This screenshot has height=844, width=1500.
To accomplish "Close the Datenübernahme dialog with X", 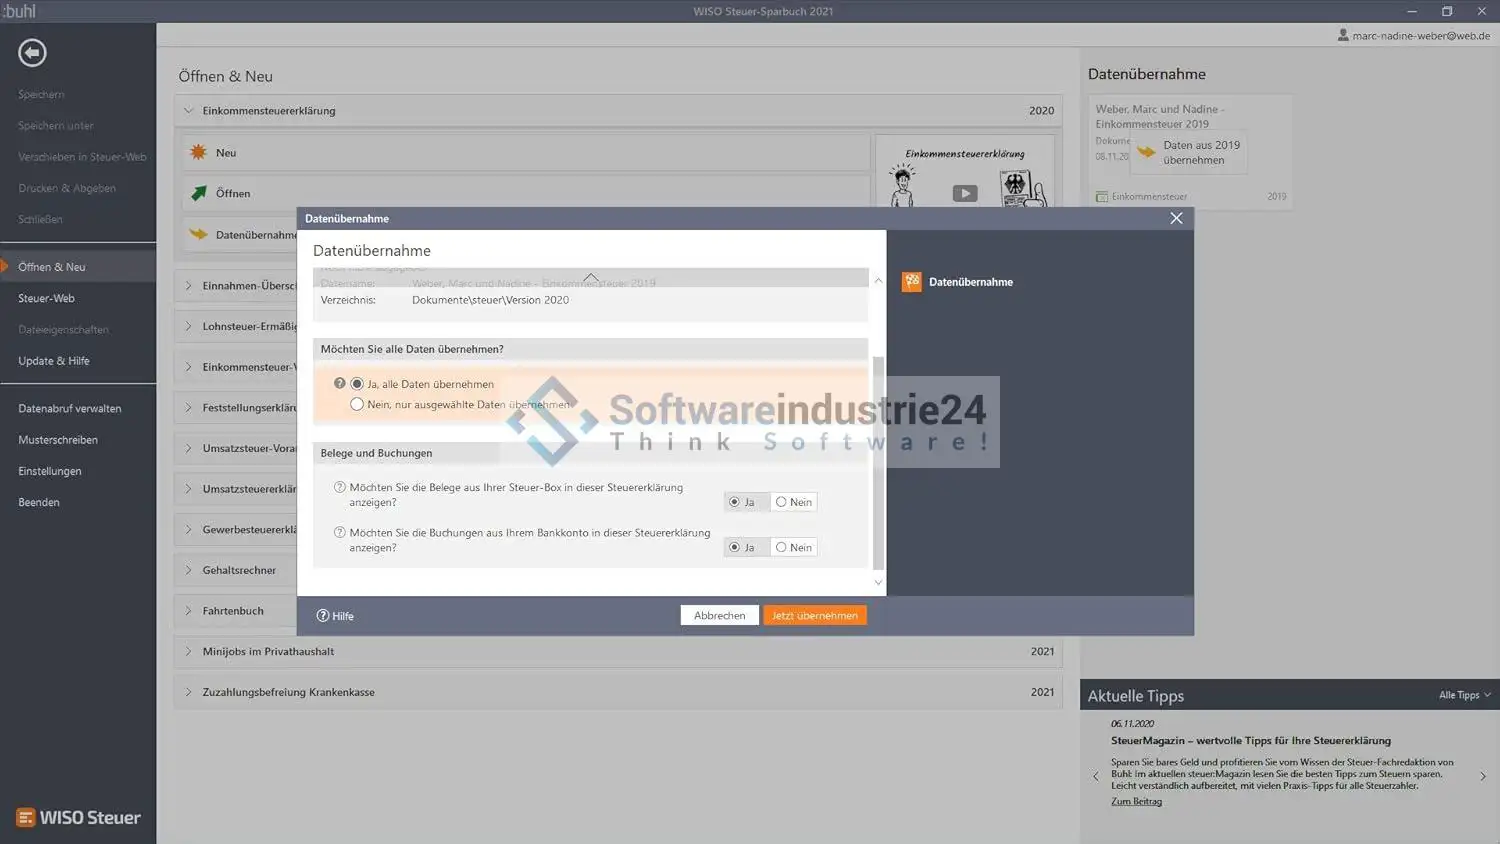I will 1176,218.
